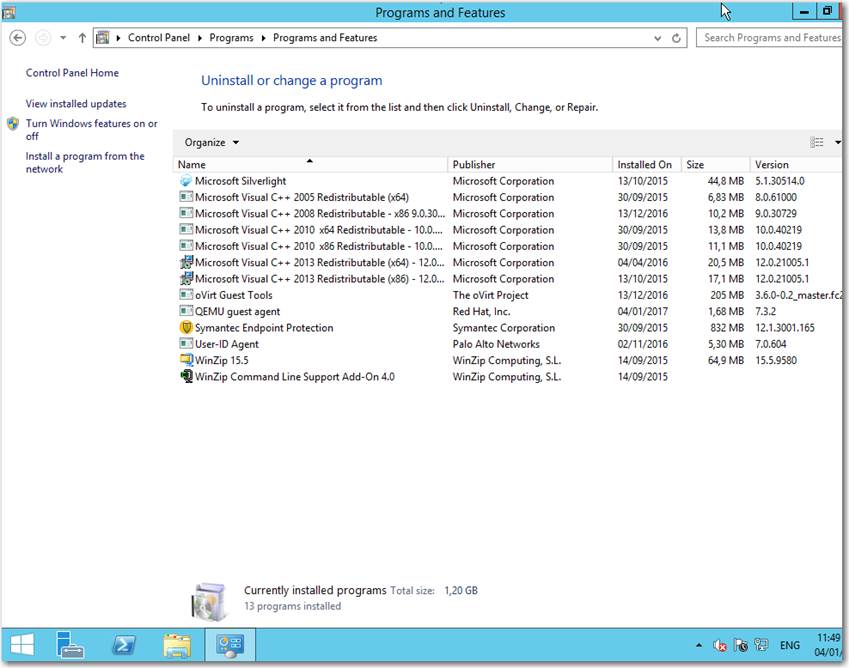Sort the list by Publisher column

pos(529,164)
